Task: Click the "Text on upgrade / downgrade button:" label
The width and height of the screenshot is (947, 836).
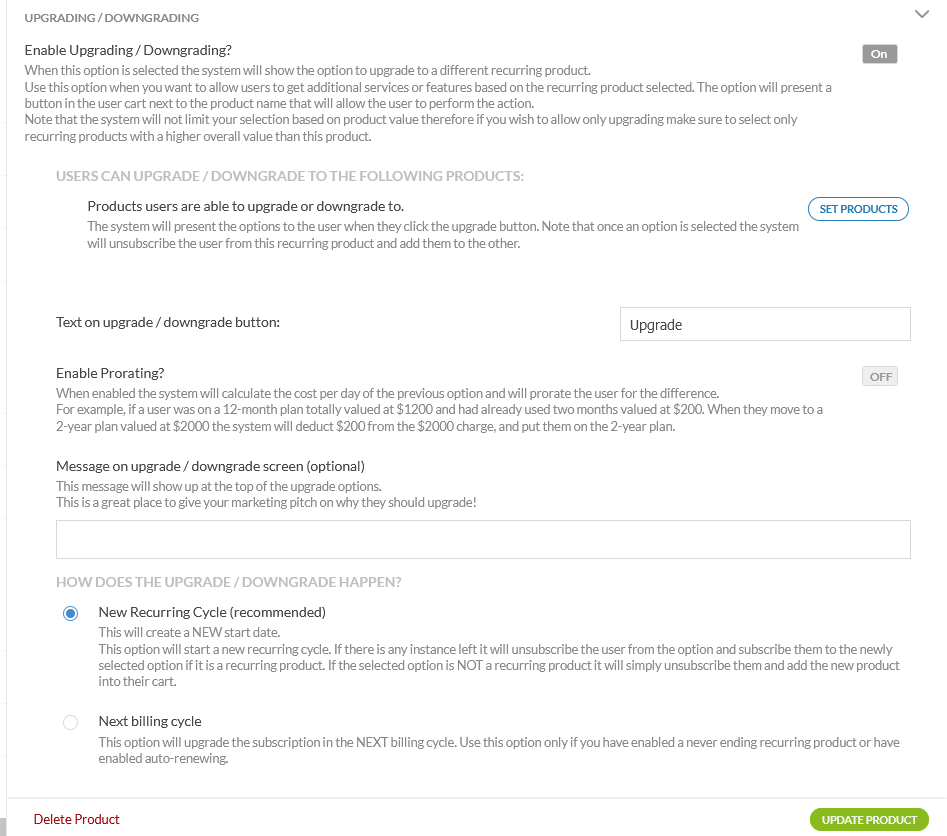Action: pyautogui.click(x=168, y=322)
